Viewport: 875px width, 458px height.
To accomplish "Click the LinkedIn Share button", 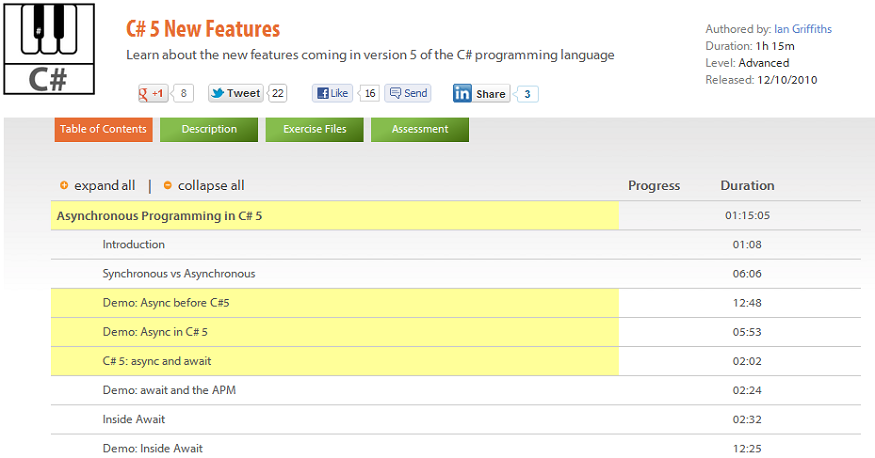I will point(481,94).
